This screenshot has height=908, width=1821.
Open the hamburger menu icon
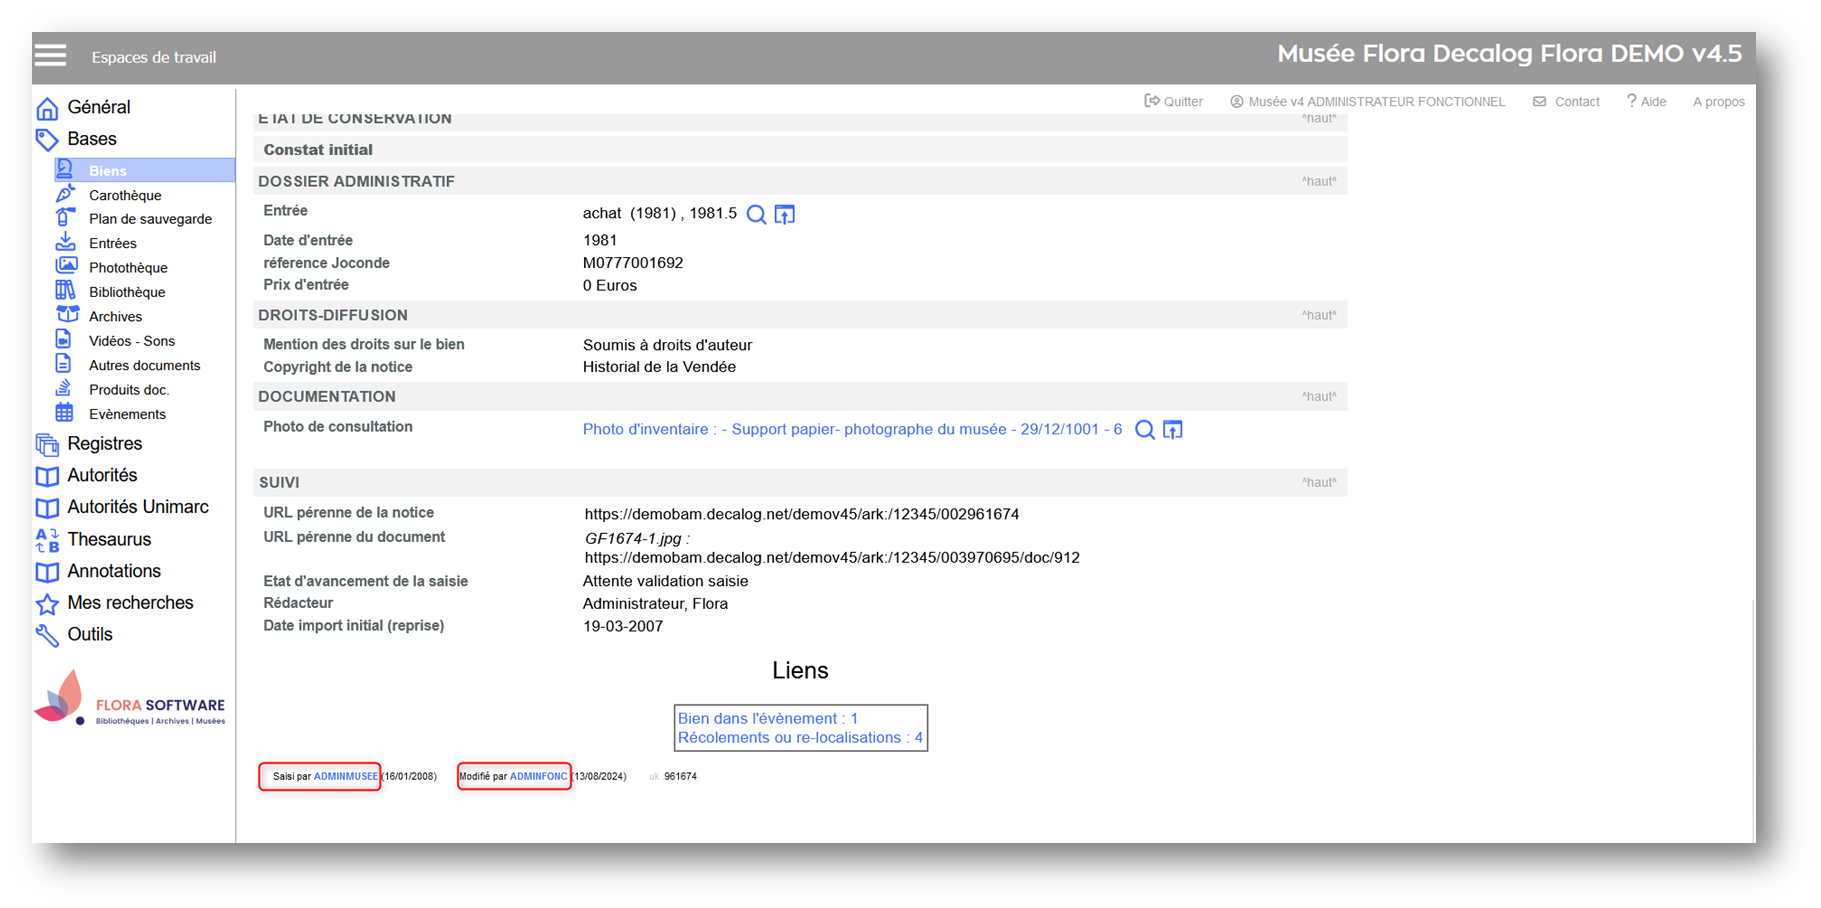[x=50, y=56]
